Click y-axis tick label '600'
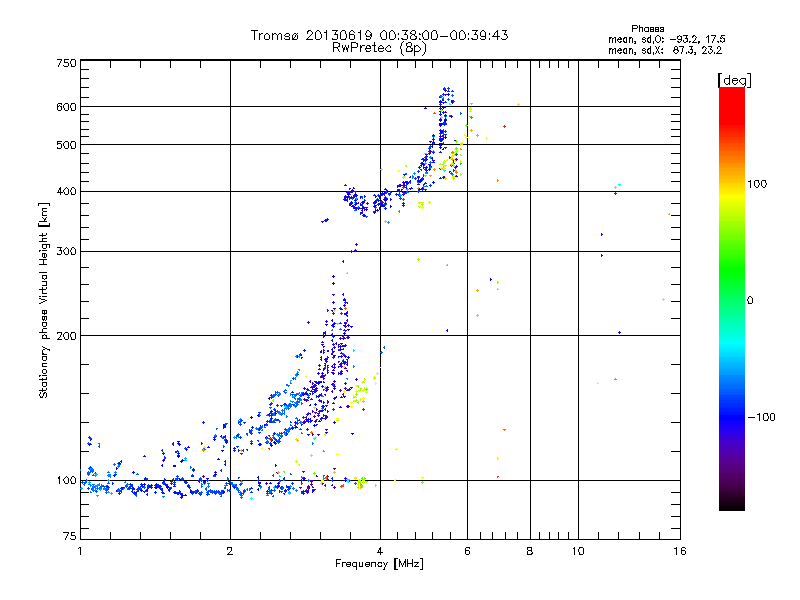The height and width of the screenshot is (600, 800). [66, 107]
